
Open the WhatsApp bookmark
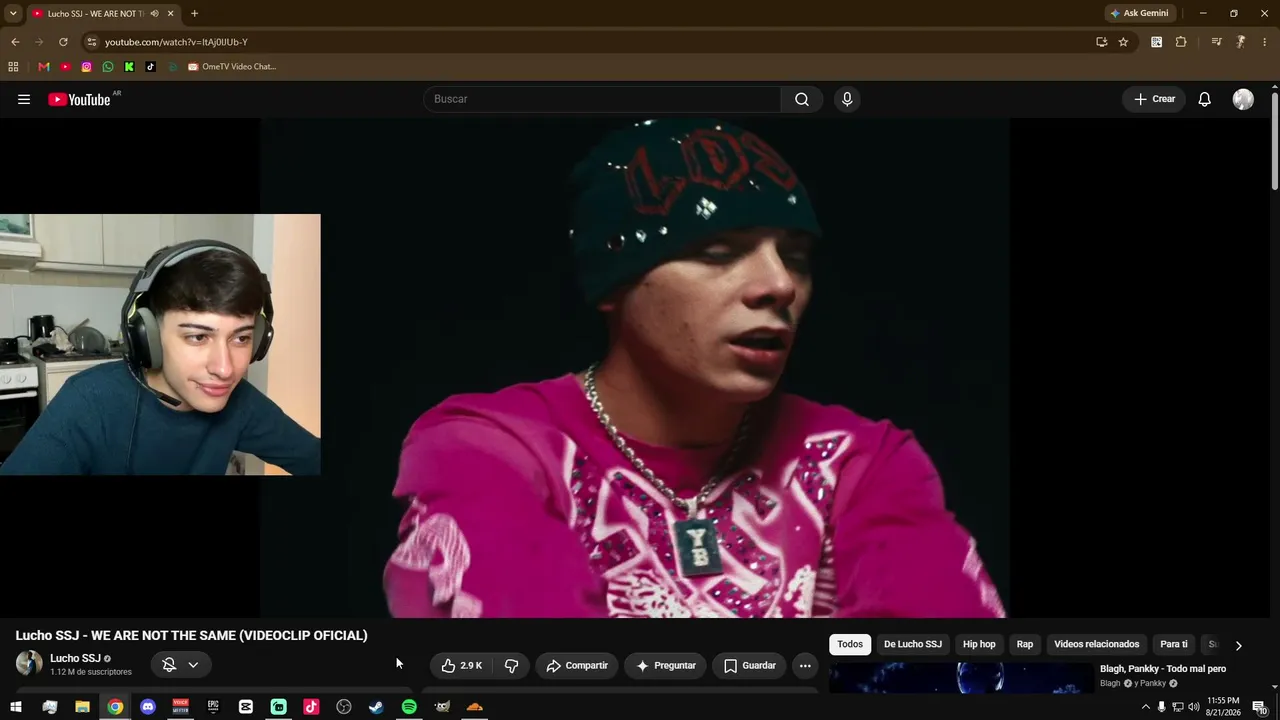[x=108, y=67]
